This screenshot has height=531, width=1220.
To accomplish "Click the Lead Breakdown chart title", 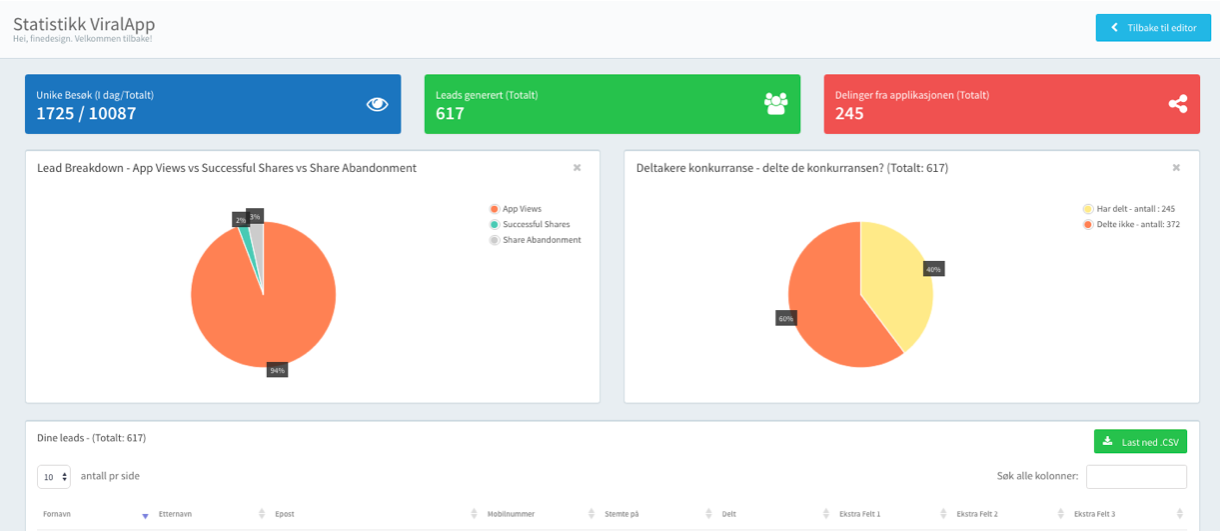I will tap(227, 168).
